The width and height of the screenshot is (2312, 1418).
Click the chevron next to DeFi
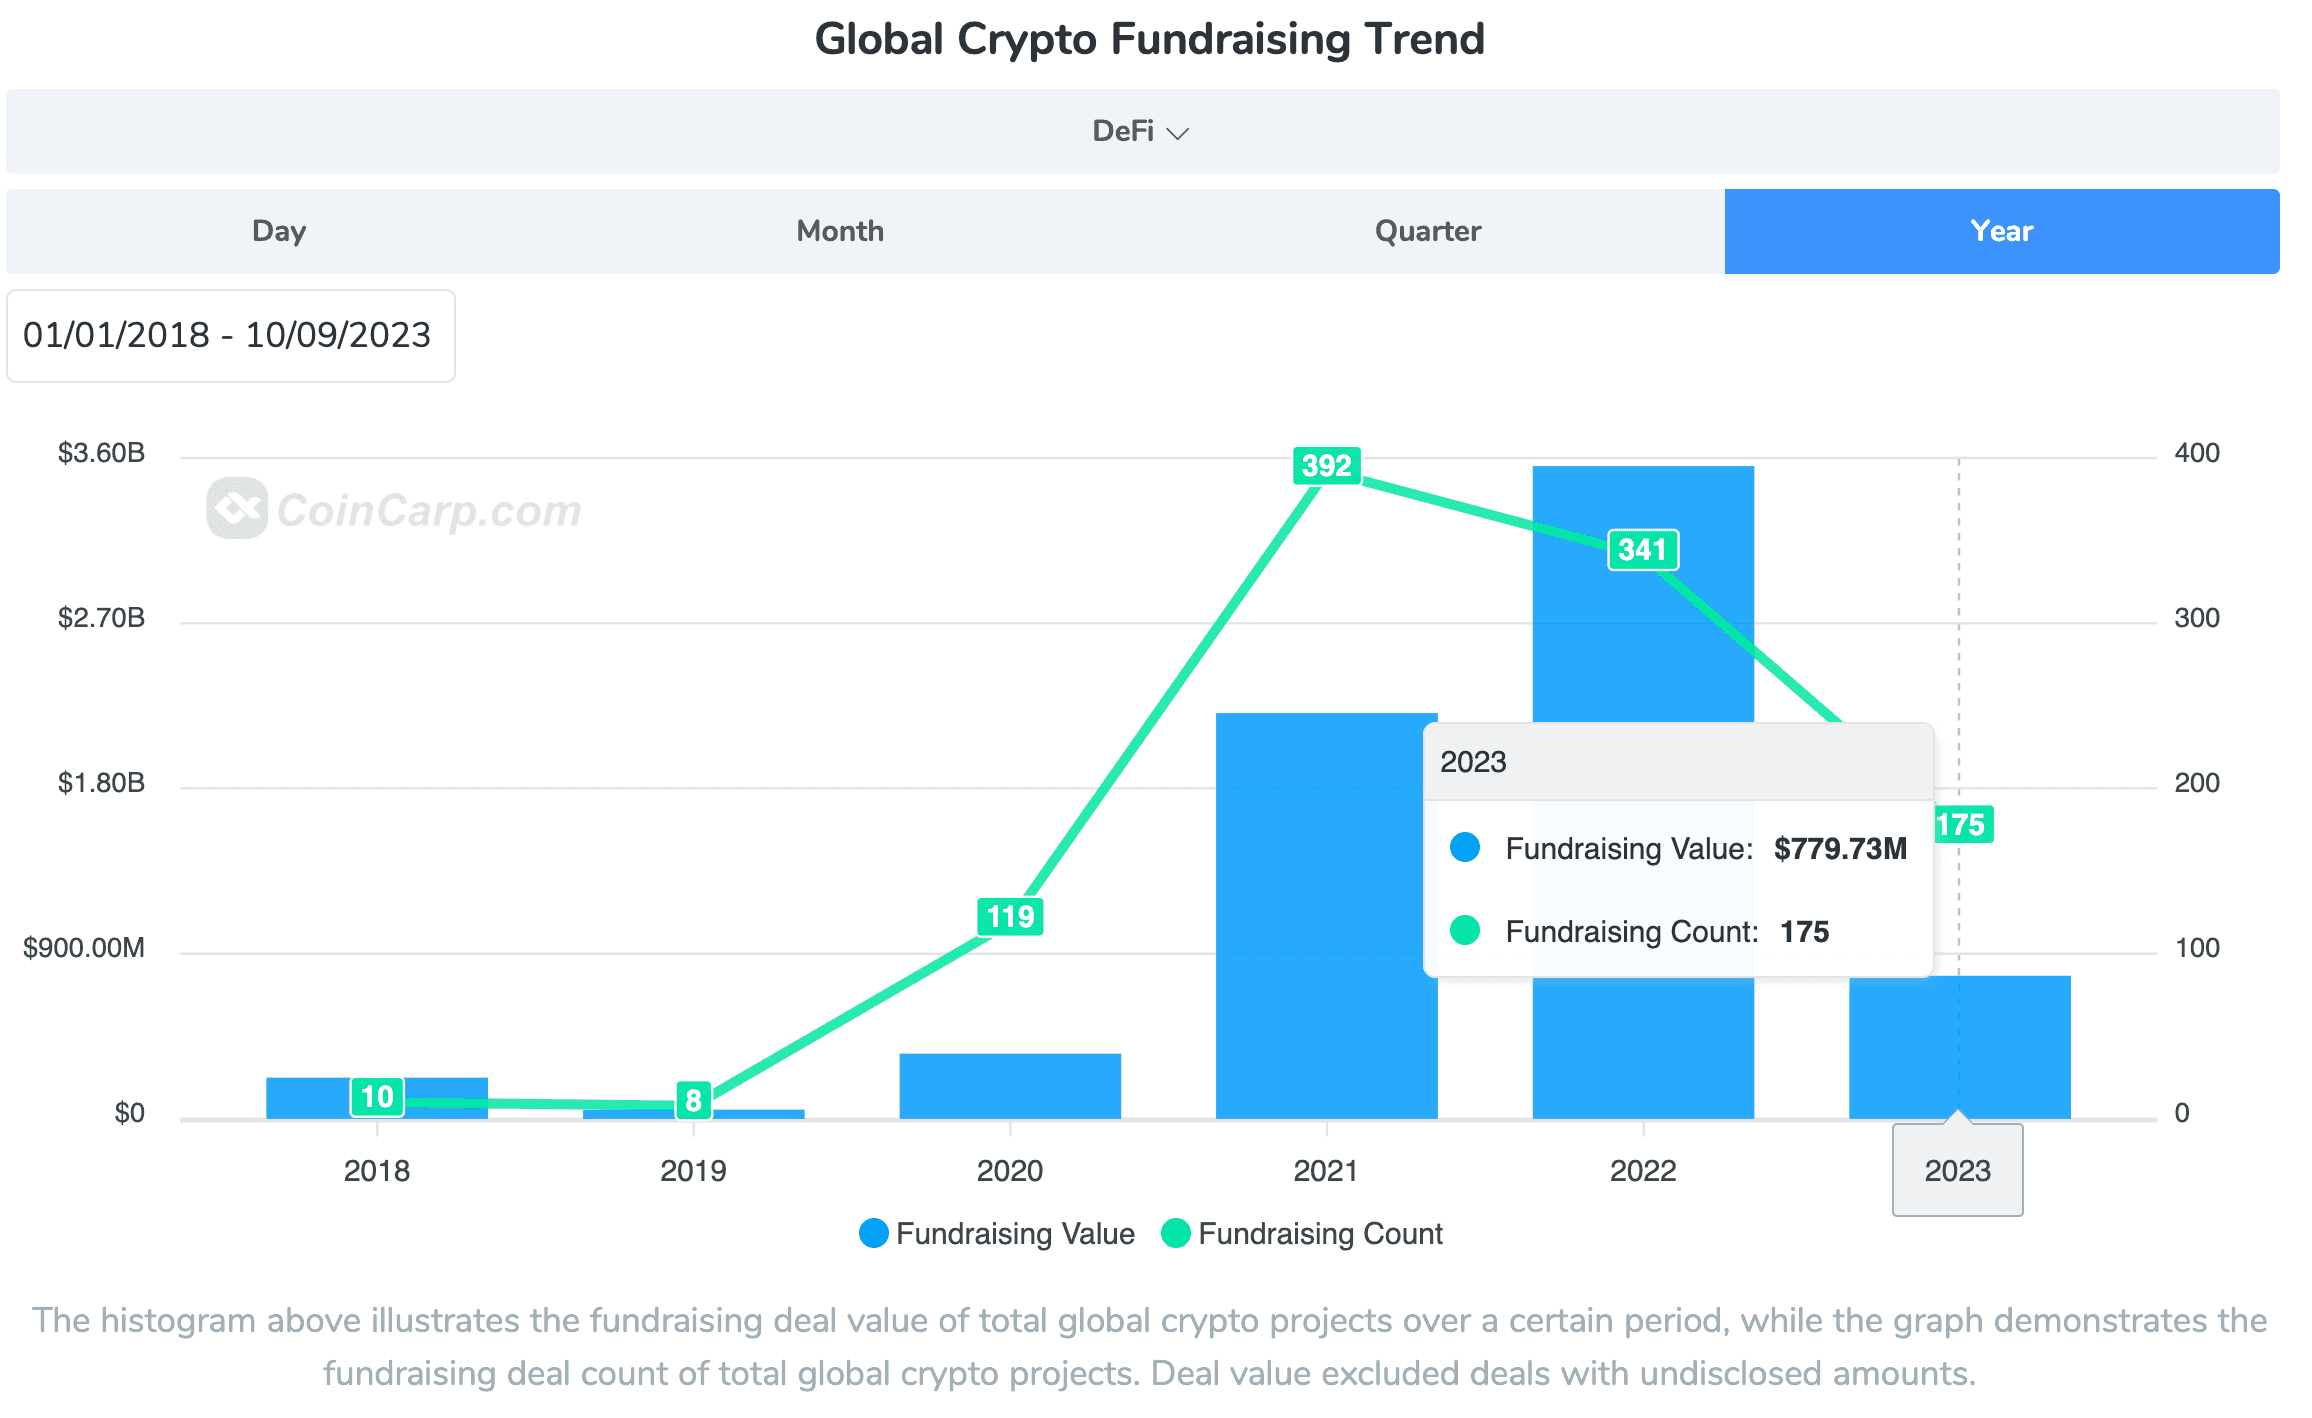click(x=1178, y=133)
